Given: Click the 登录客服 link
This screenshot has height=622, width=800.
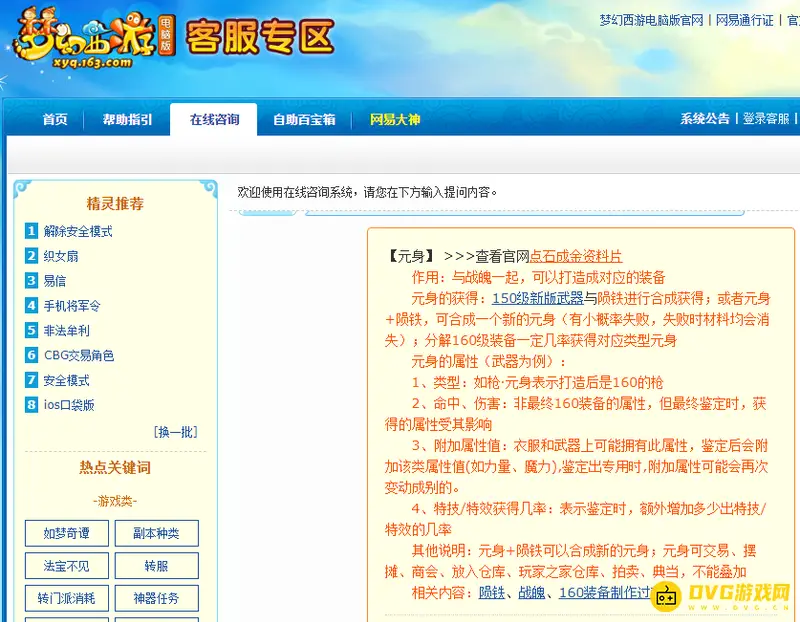Looking at the screenshot, I should (766, 119).
